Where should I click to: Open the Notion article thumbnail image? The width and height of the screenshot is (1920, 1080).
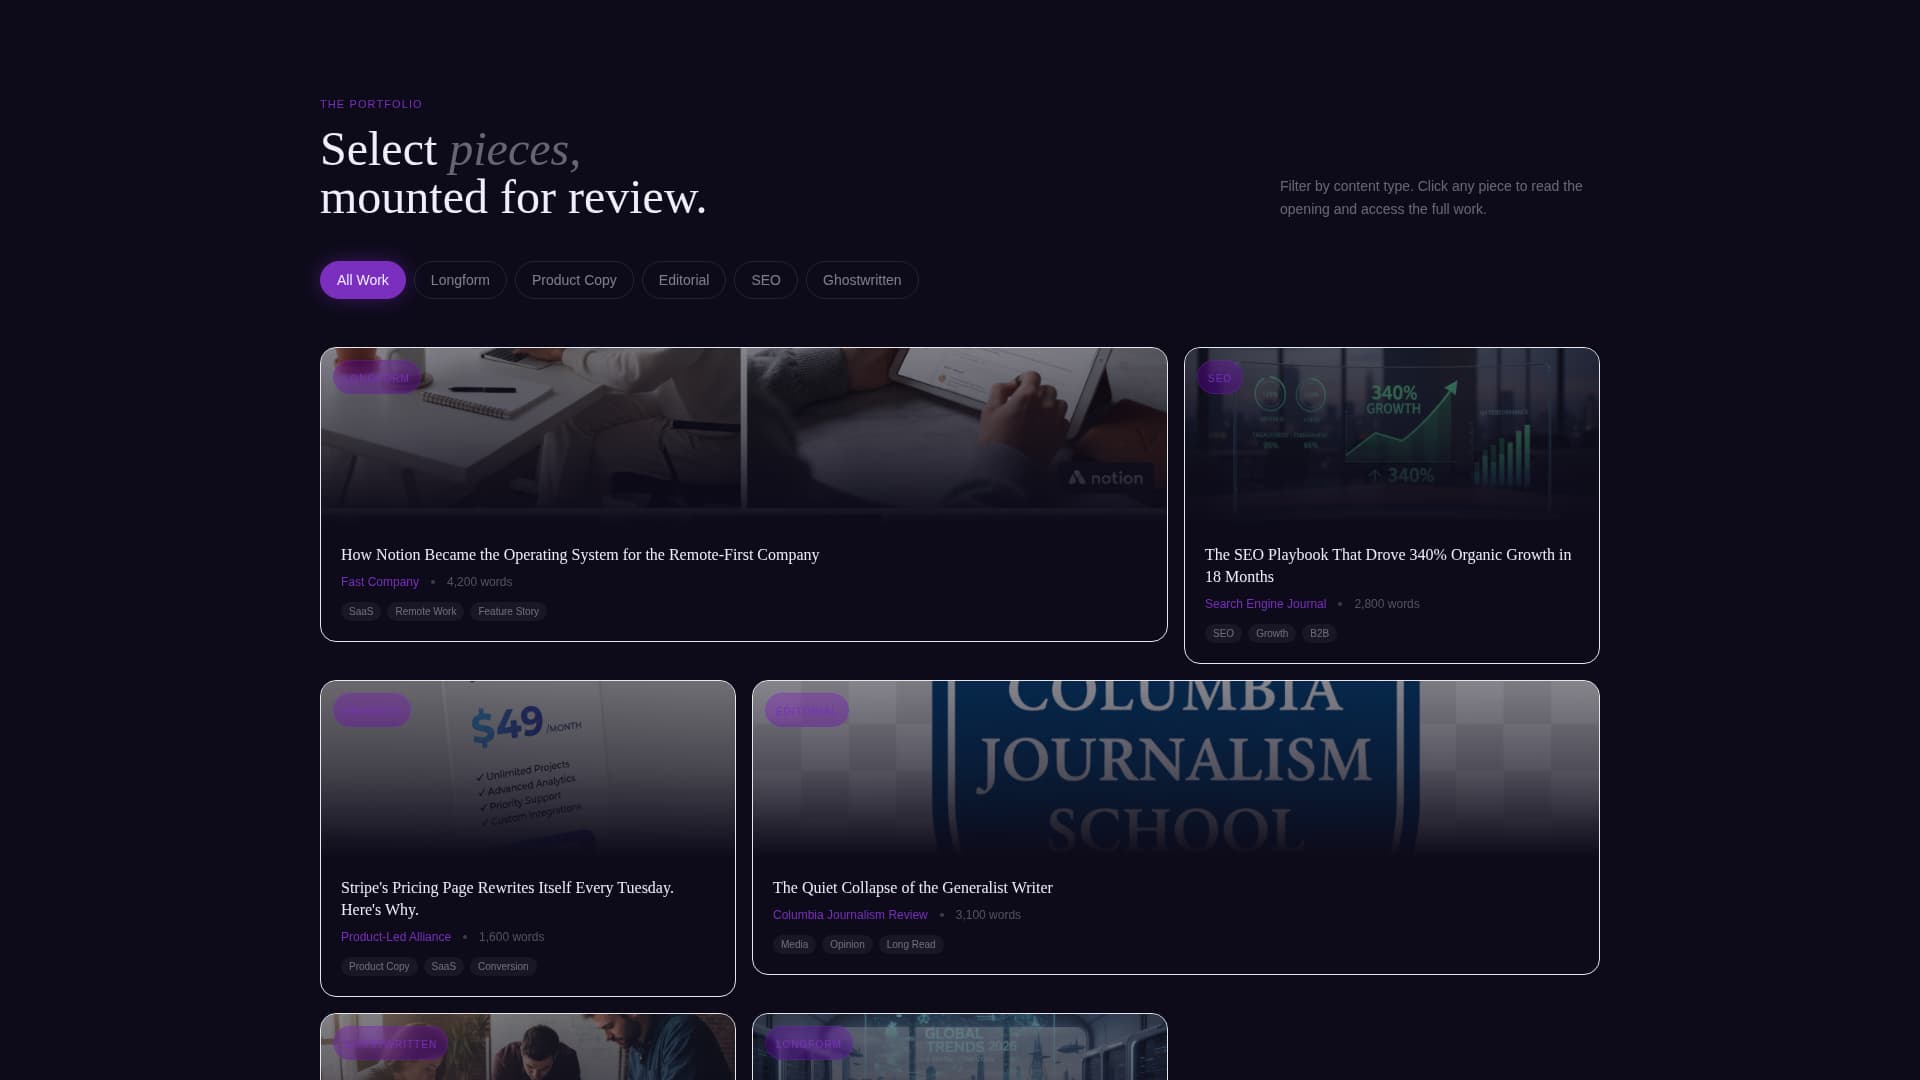pyautogui.click(x=744, y=434)
